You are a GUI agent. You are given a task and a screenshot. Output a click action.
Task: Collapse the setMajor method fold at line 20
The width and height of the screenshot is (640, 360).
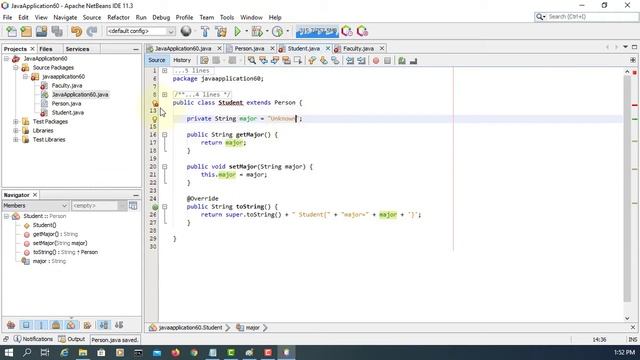(x=164, y=167)
